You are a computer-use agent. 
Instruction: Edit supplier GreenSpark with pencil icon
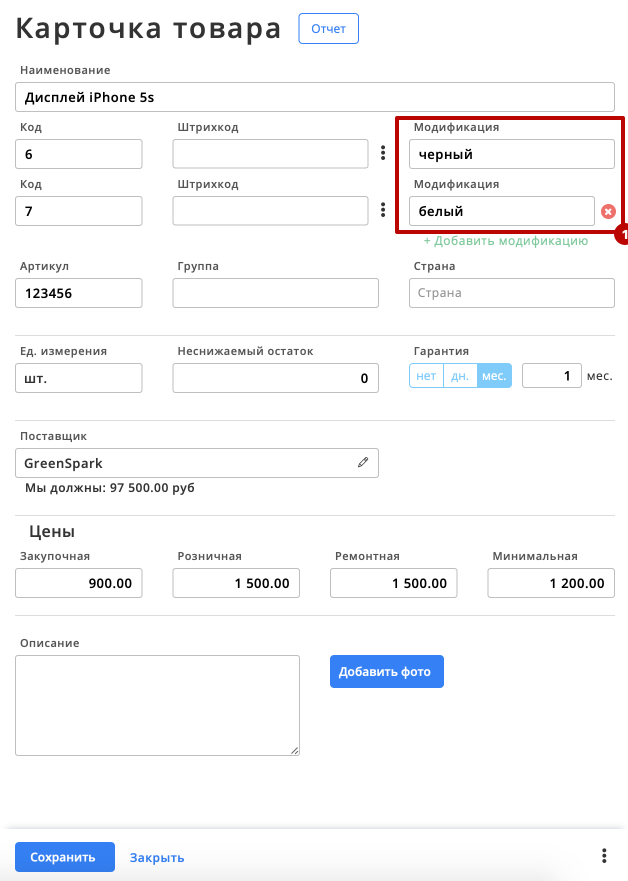click(x=363, y=462)
